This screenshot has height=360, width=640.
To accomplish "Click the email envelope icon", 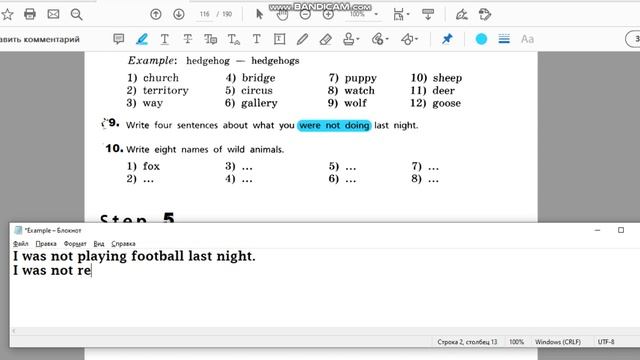I will tap(53, 14).
